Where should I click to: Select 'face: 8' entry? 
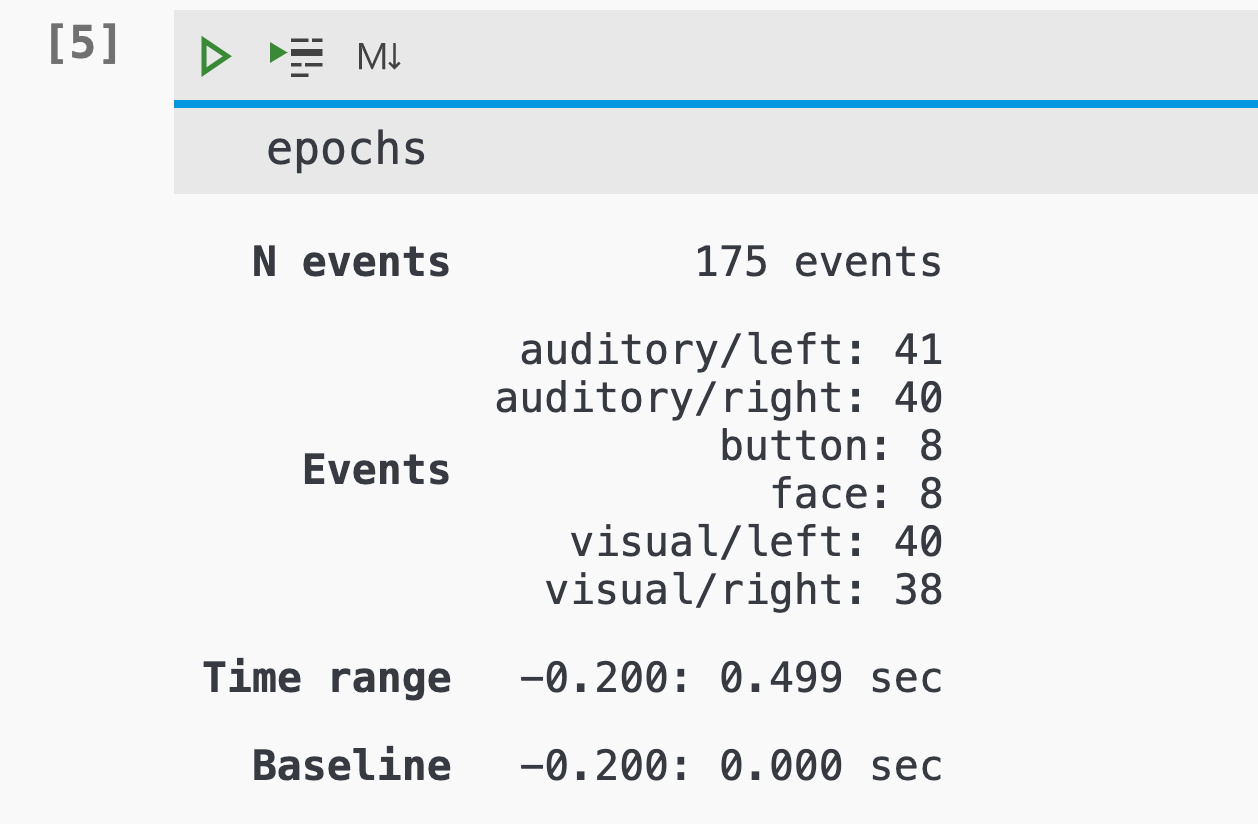coord(856,494)
